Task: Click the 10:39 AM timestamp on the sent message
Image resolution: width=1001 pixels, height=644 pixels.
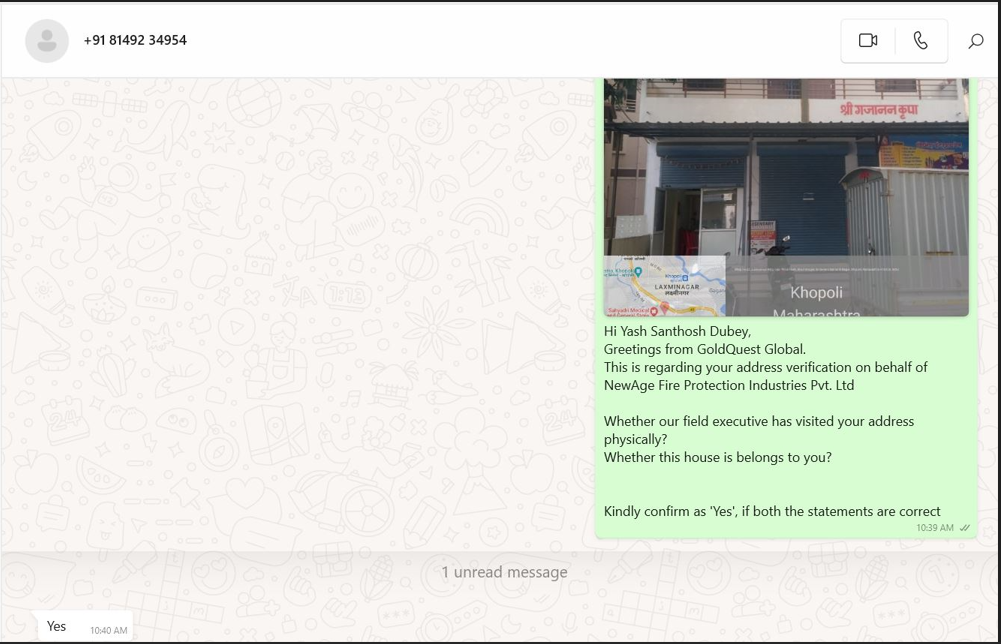Action: click(x=935, y=528)
